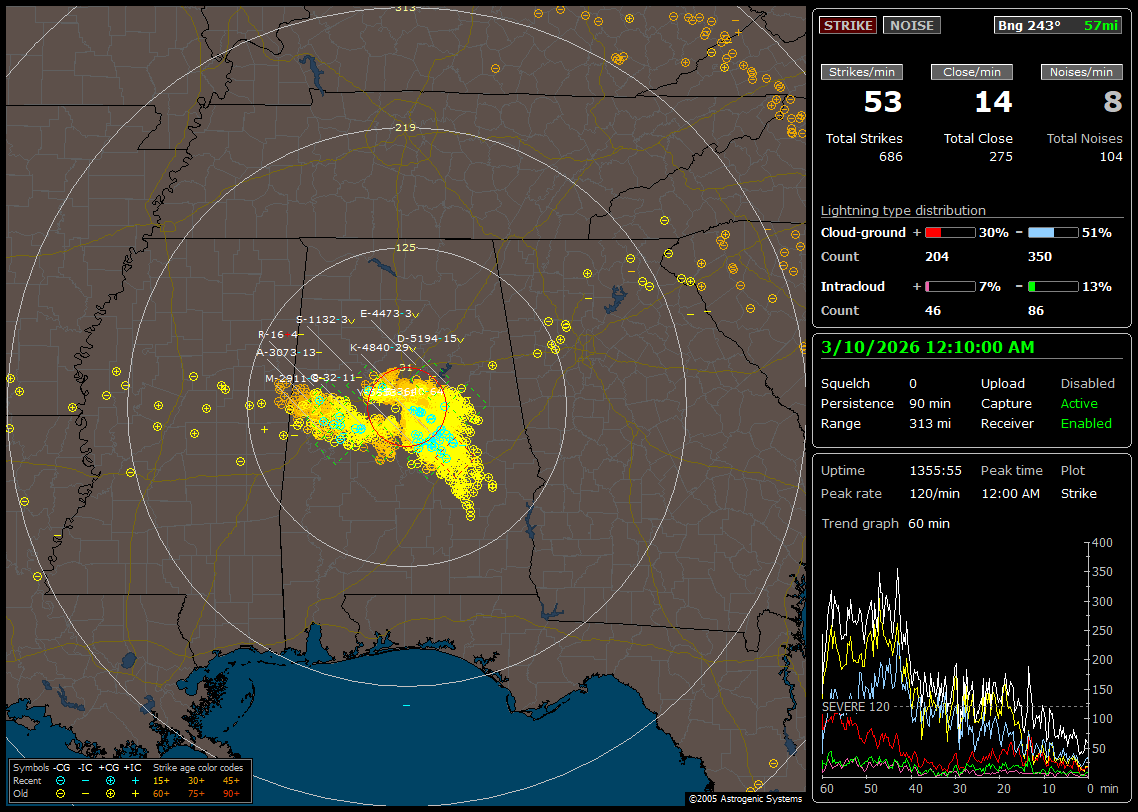1138x812 pixels.
Task: Click the recent -CG symbol in legend
Action: (x=60, y=780)
